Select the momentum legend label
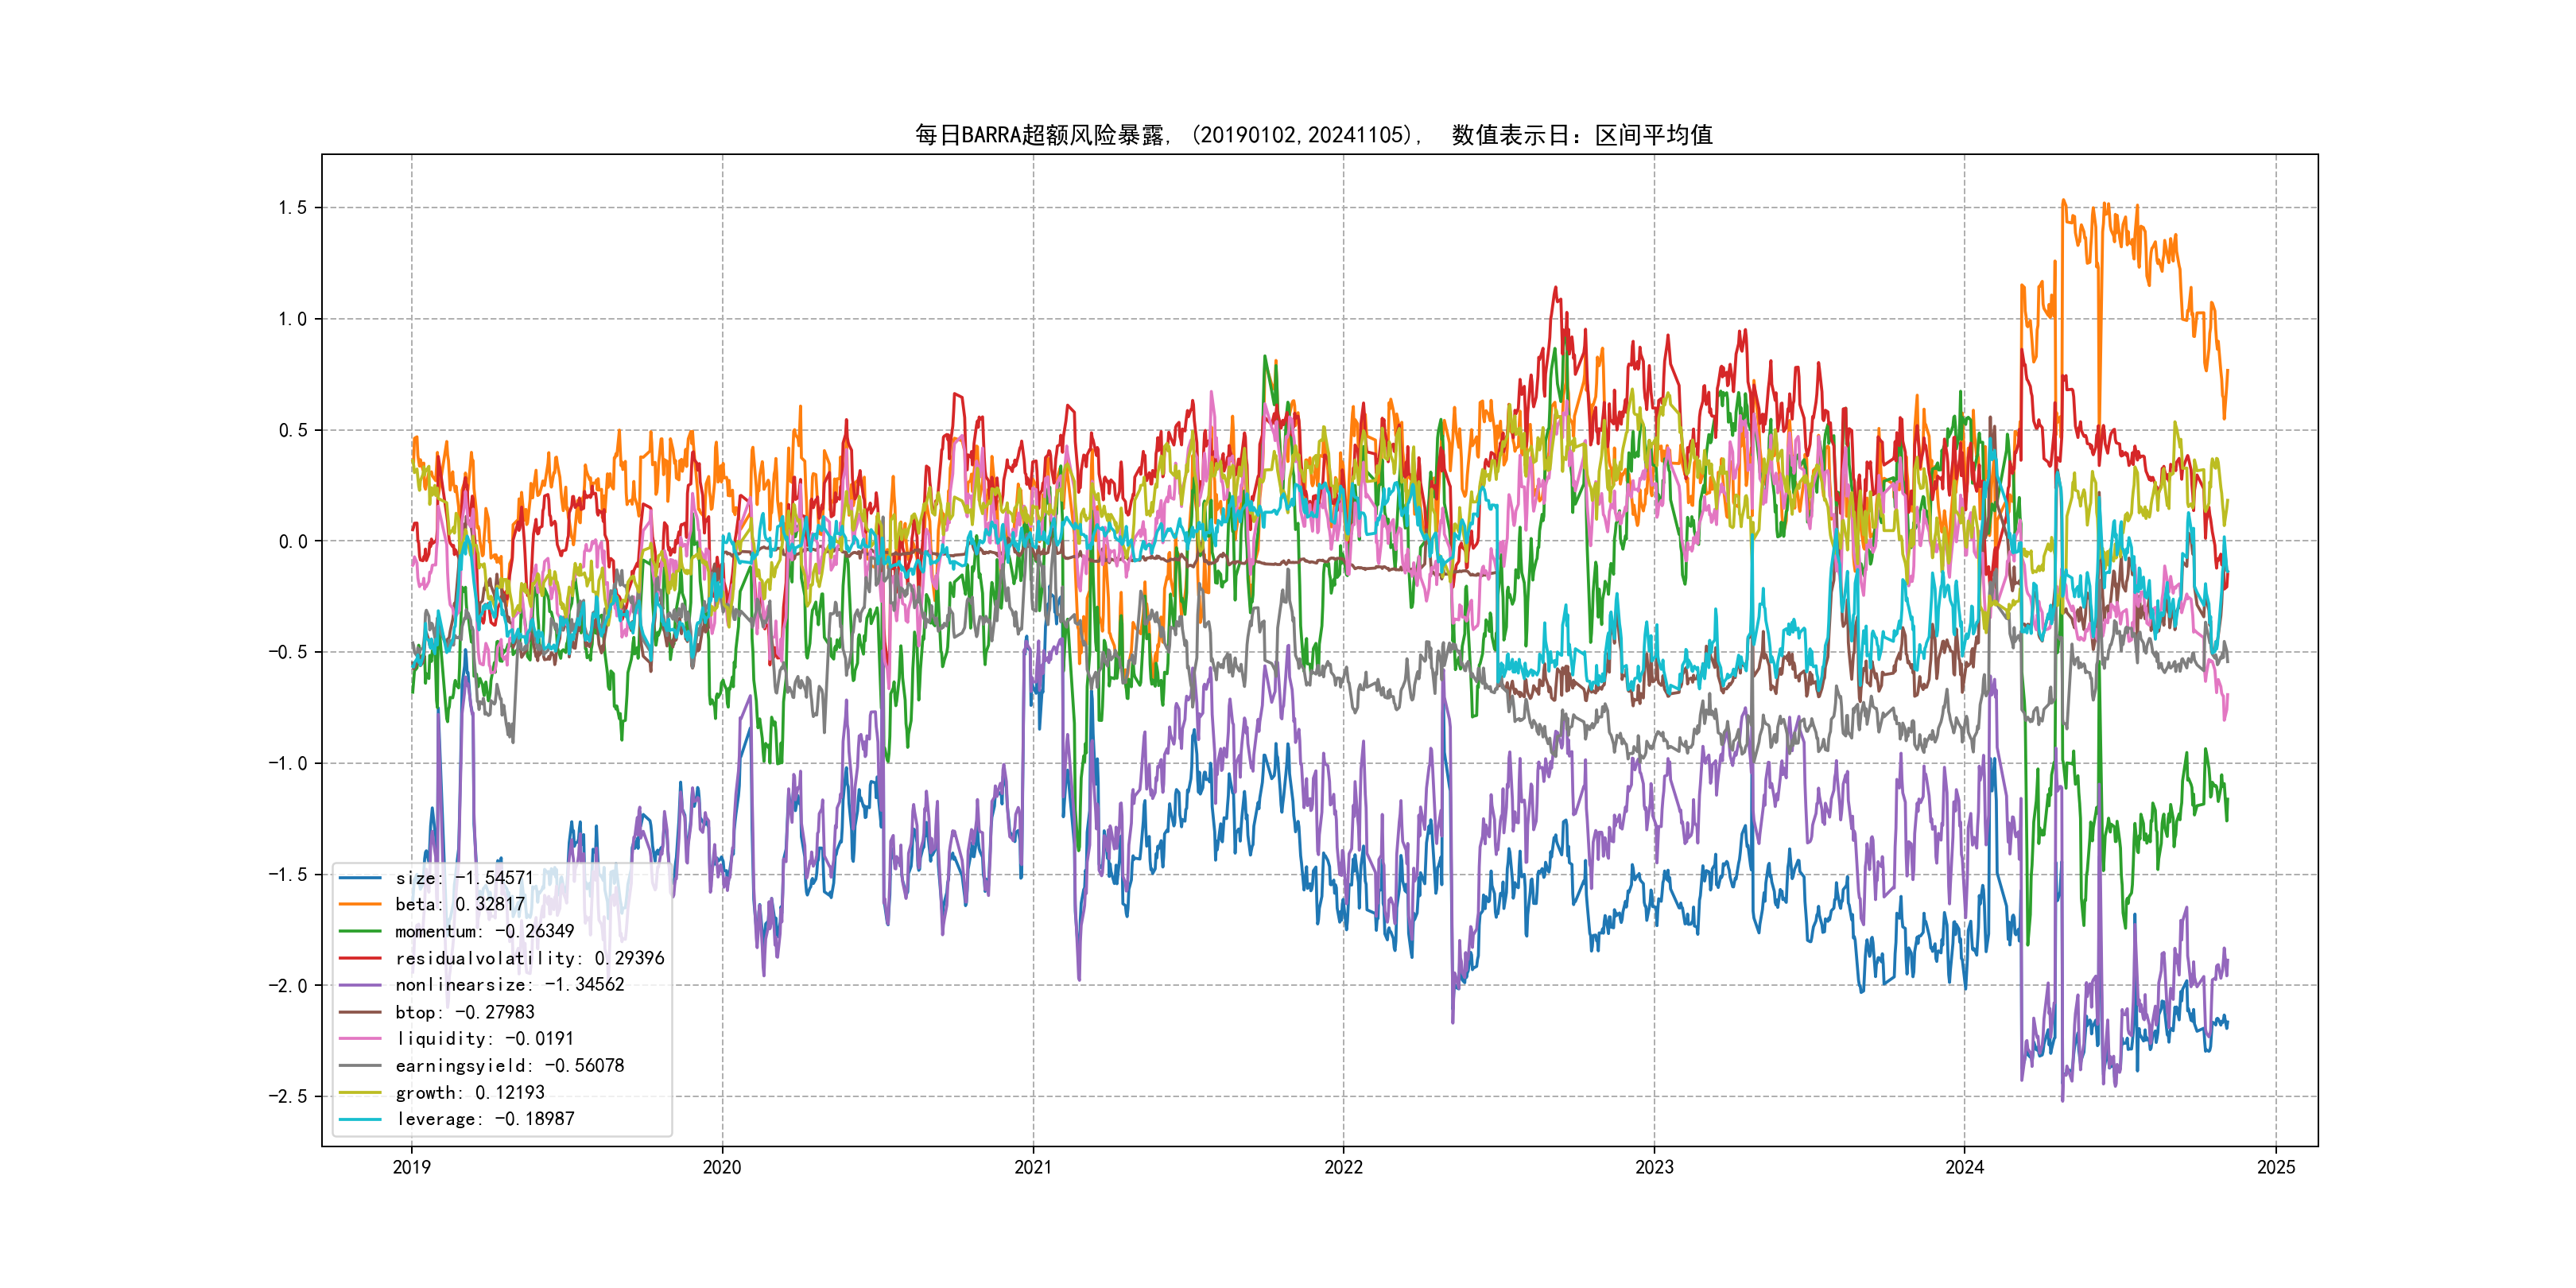This screenshot has height=1288, width=2576. (x=484, y=931)
